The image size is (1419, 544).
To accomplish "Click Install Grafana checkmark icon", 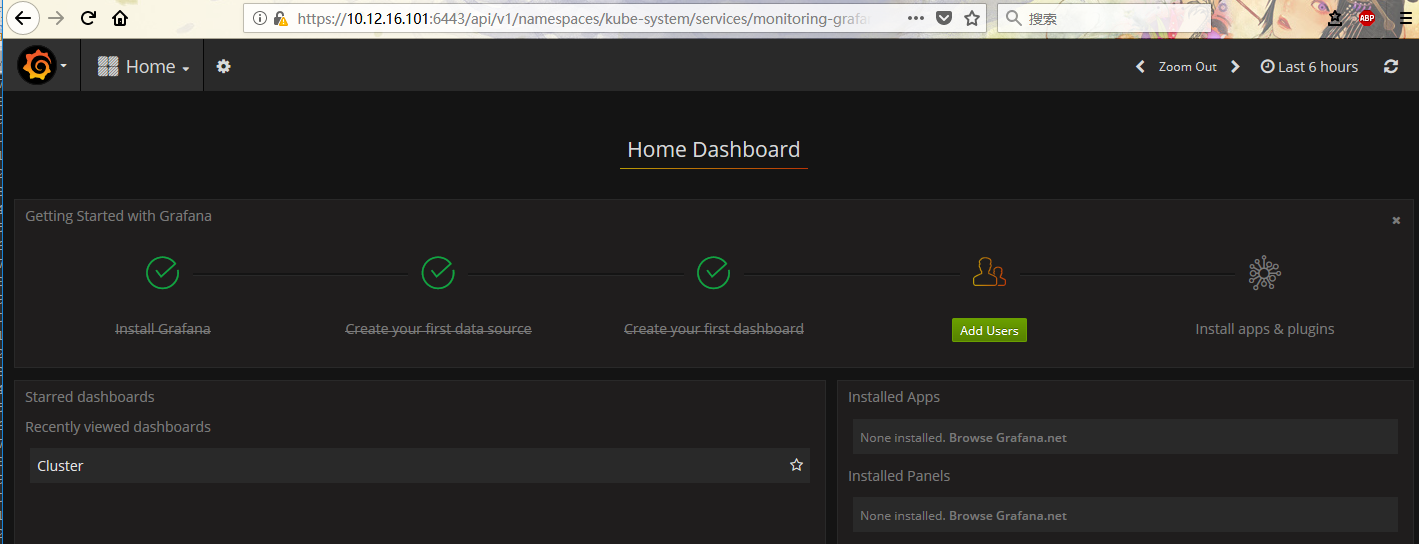I will (x=162, y=272).
